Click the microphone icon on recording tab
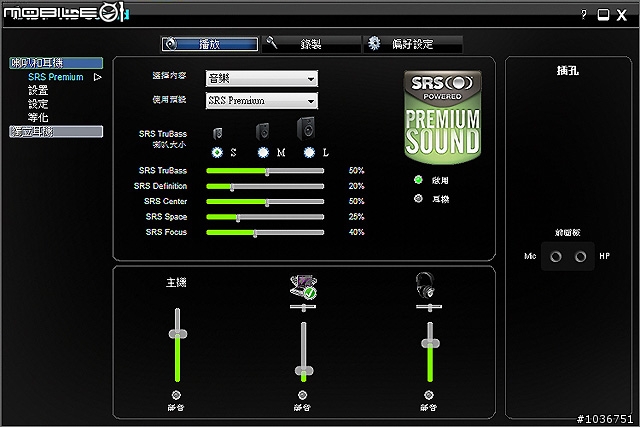The height and width of the screenshot is (427, 640). click(x=271, y=42)
